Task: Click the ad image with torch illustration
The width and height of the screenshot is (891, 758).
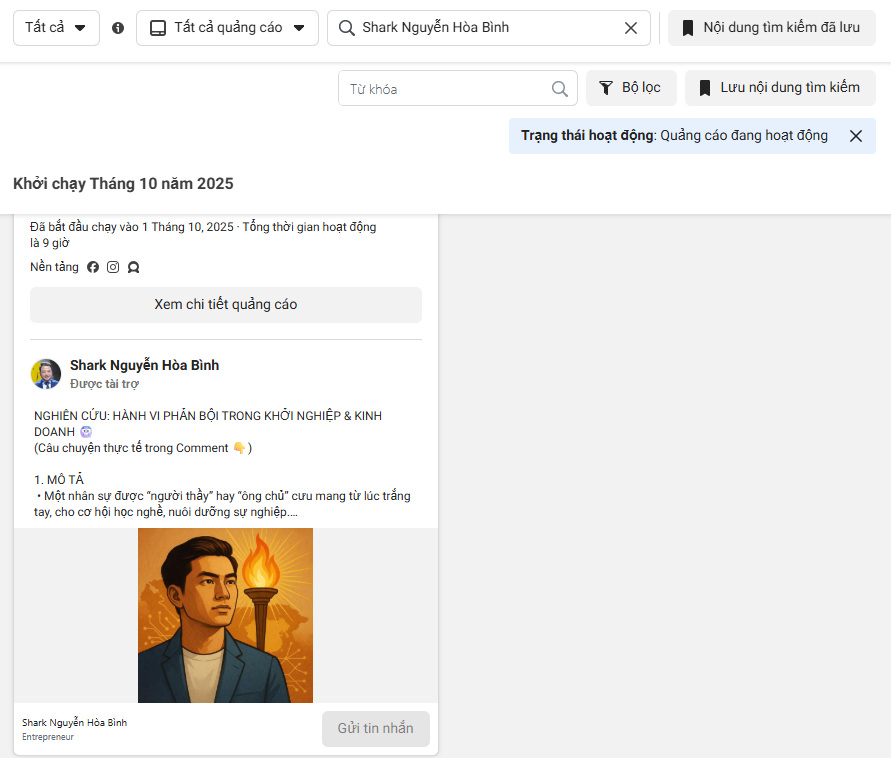Action: [x=225, y=615]
